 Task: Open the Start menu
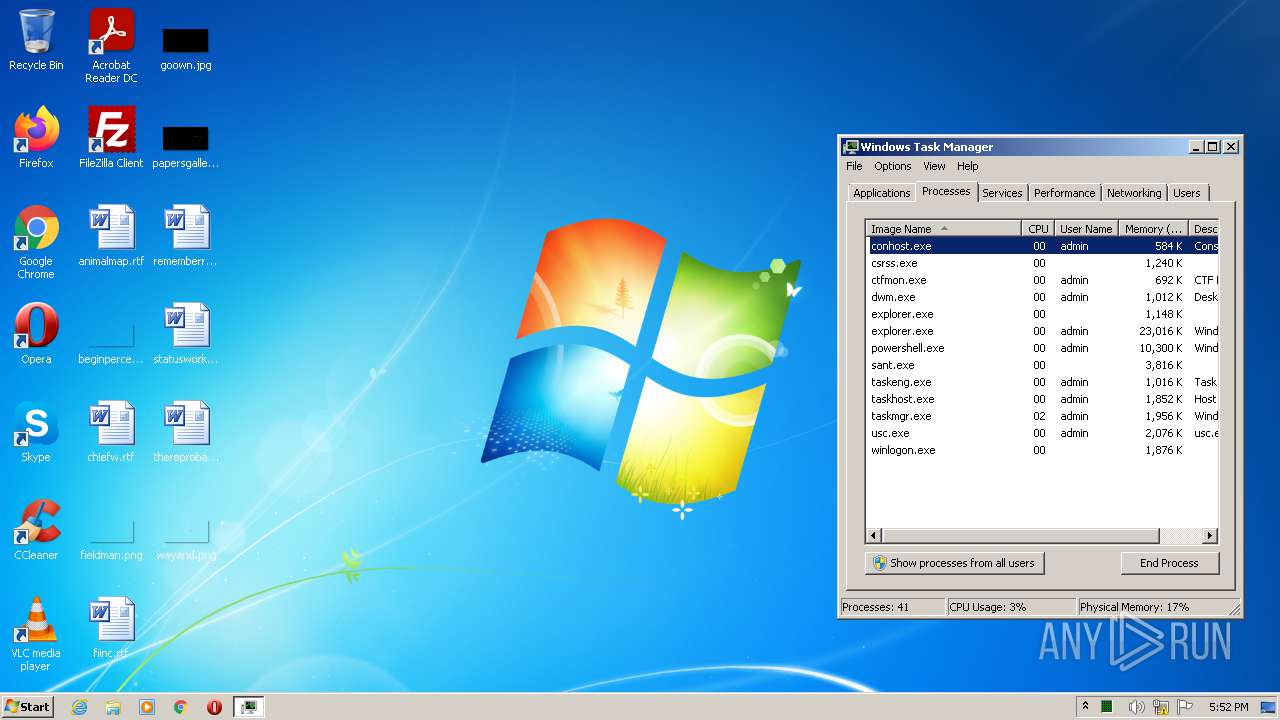click(x=27, y=706)
